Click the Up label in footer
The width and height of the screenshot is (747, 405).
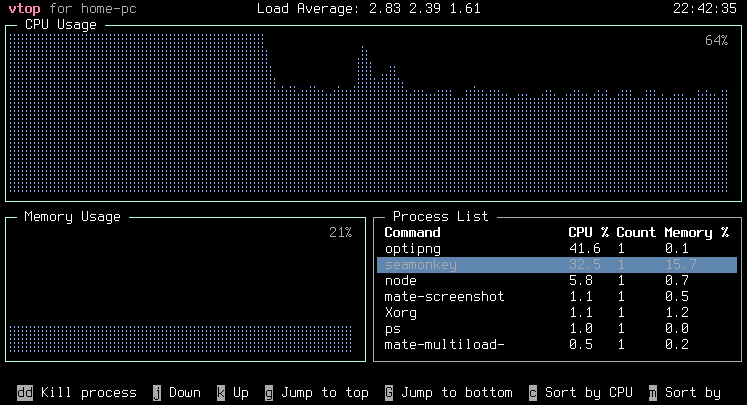click(x=241, y=393)
